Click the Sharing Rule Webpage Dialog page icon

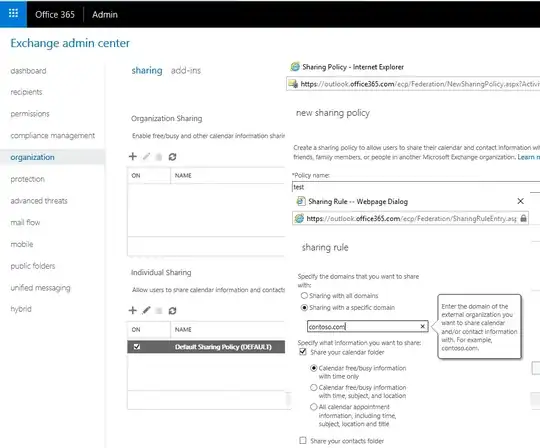pos(301,201)
